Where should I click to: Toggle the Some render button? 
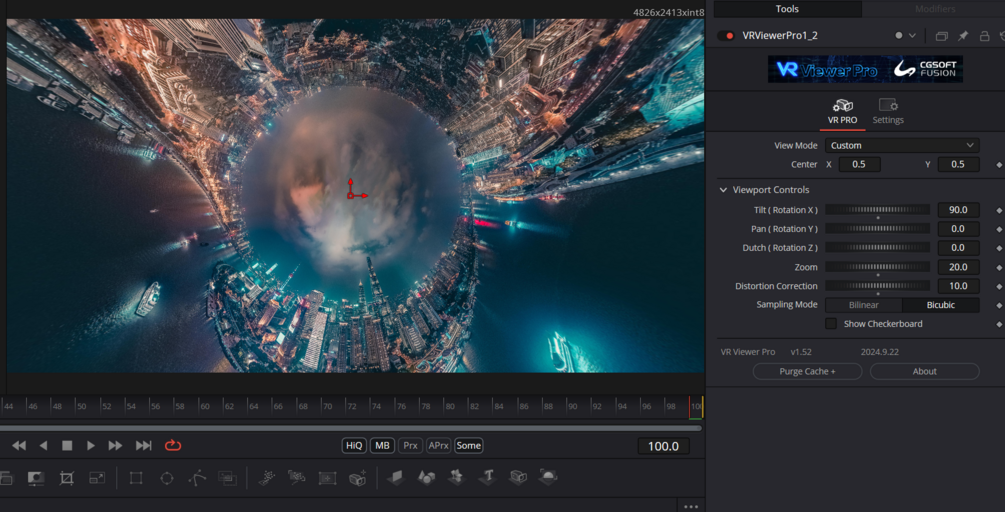pos(469,445)
